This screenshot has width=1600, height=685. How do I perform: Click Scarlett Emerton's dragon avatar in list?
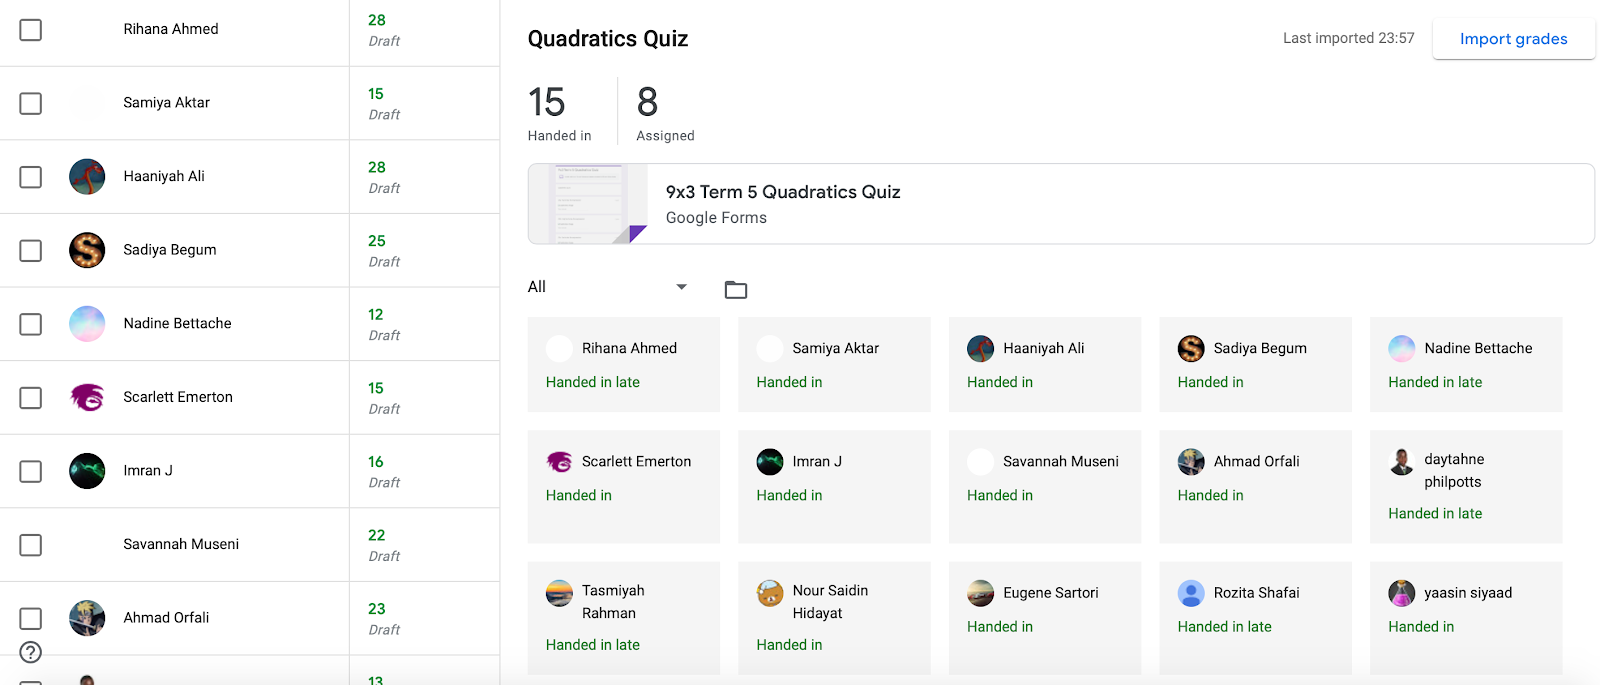87,397
